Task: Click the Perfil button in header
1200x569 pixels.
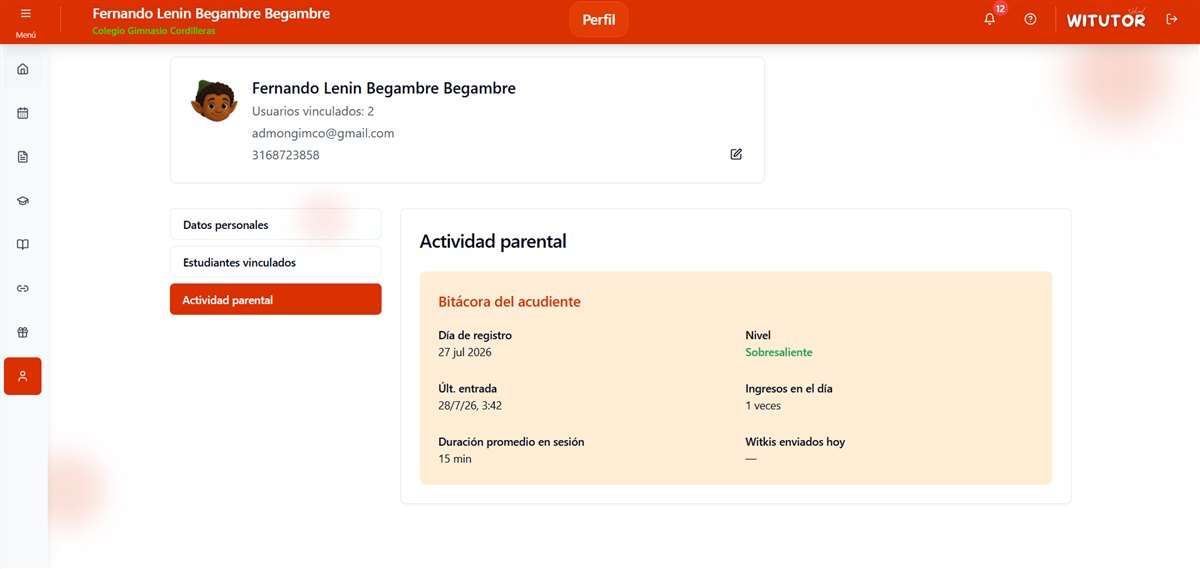Action: 599,20
